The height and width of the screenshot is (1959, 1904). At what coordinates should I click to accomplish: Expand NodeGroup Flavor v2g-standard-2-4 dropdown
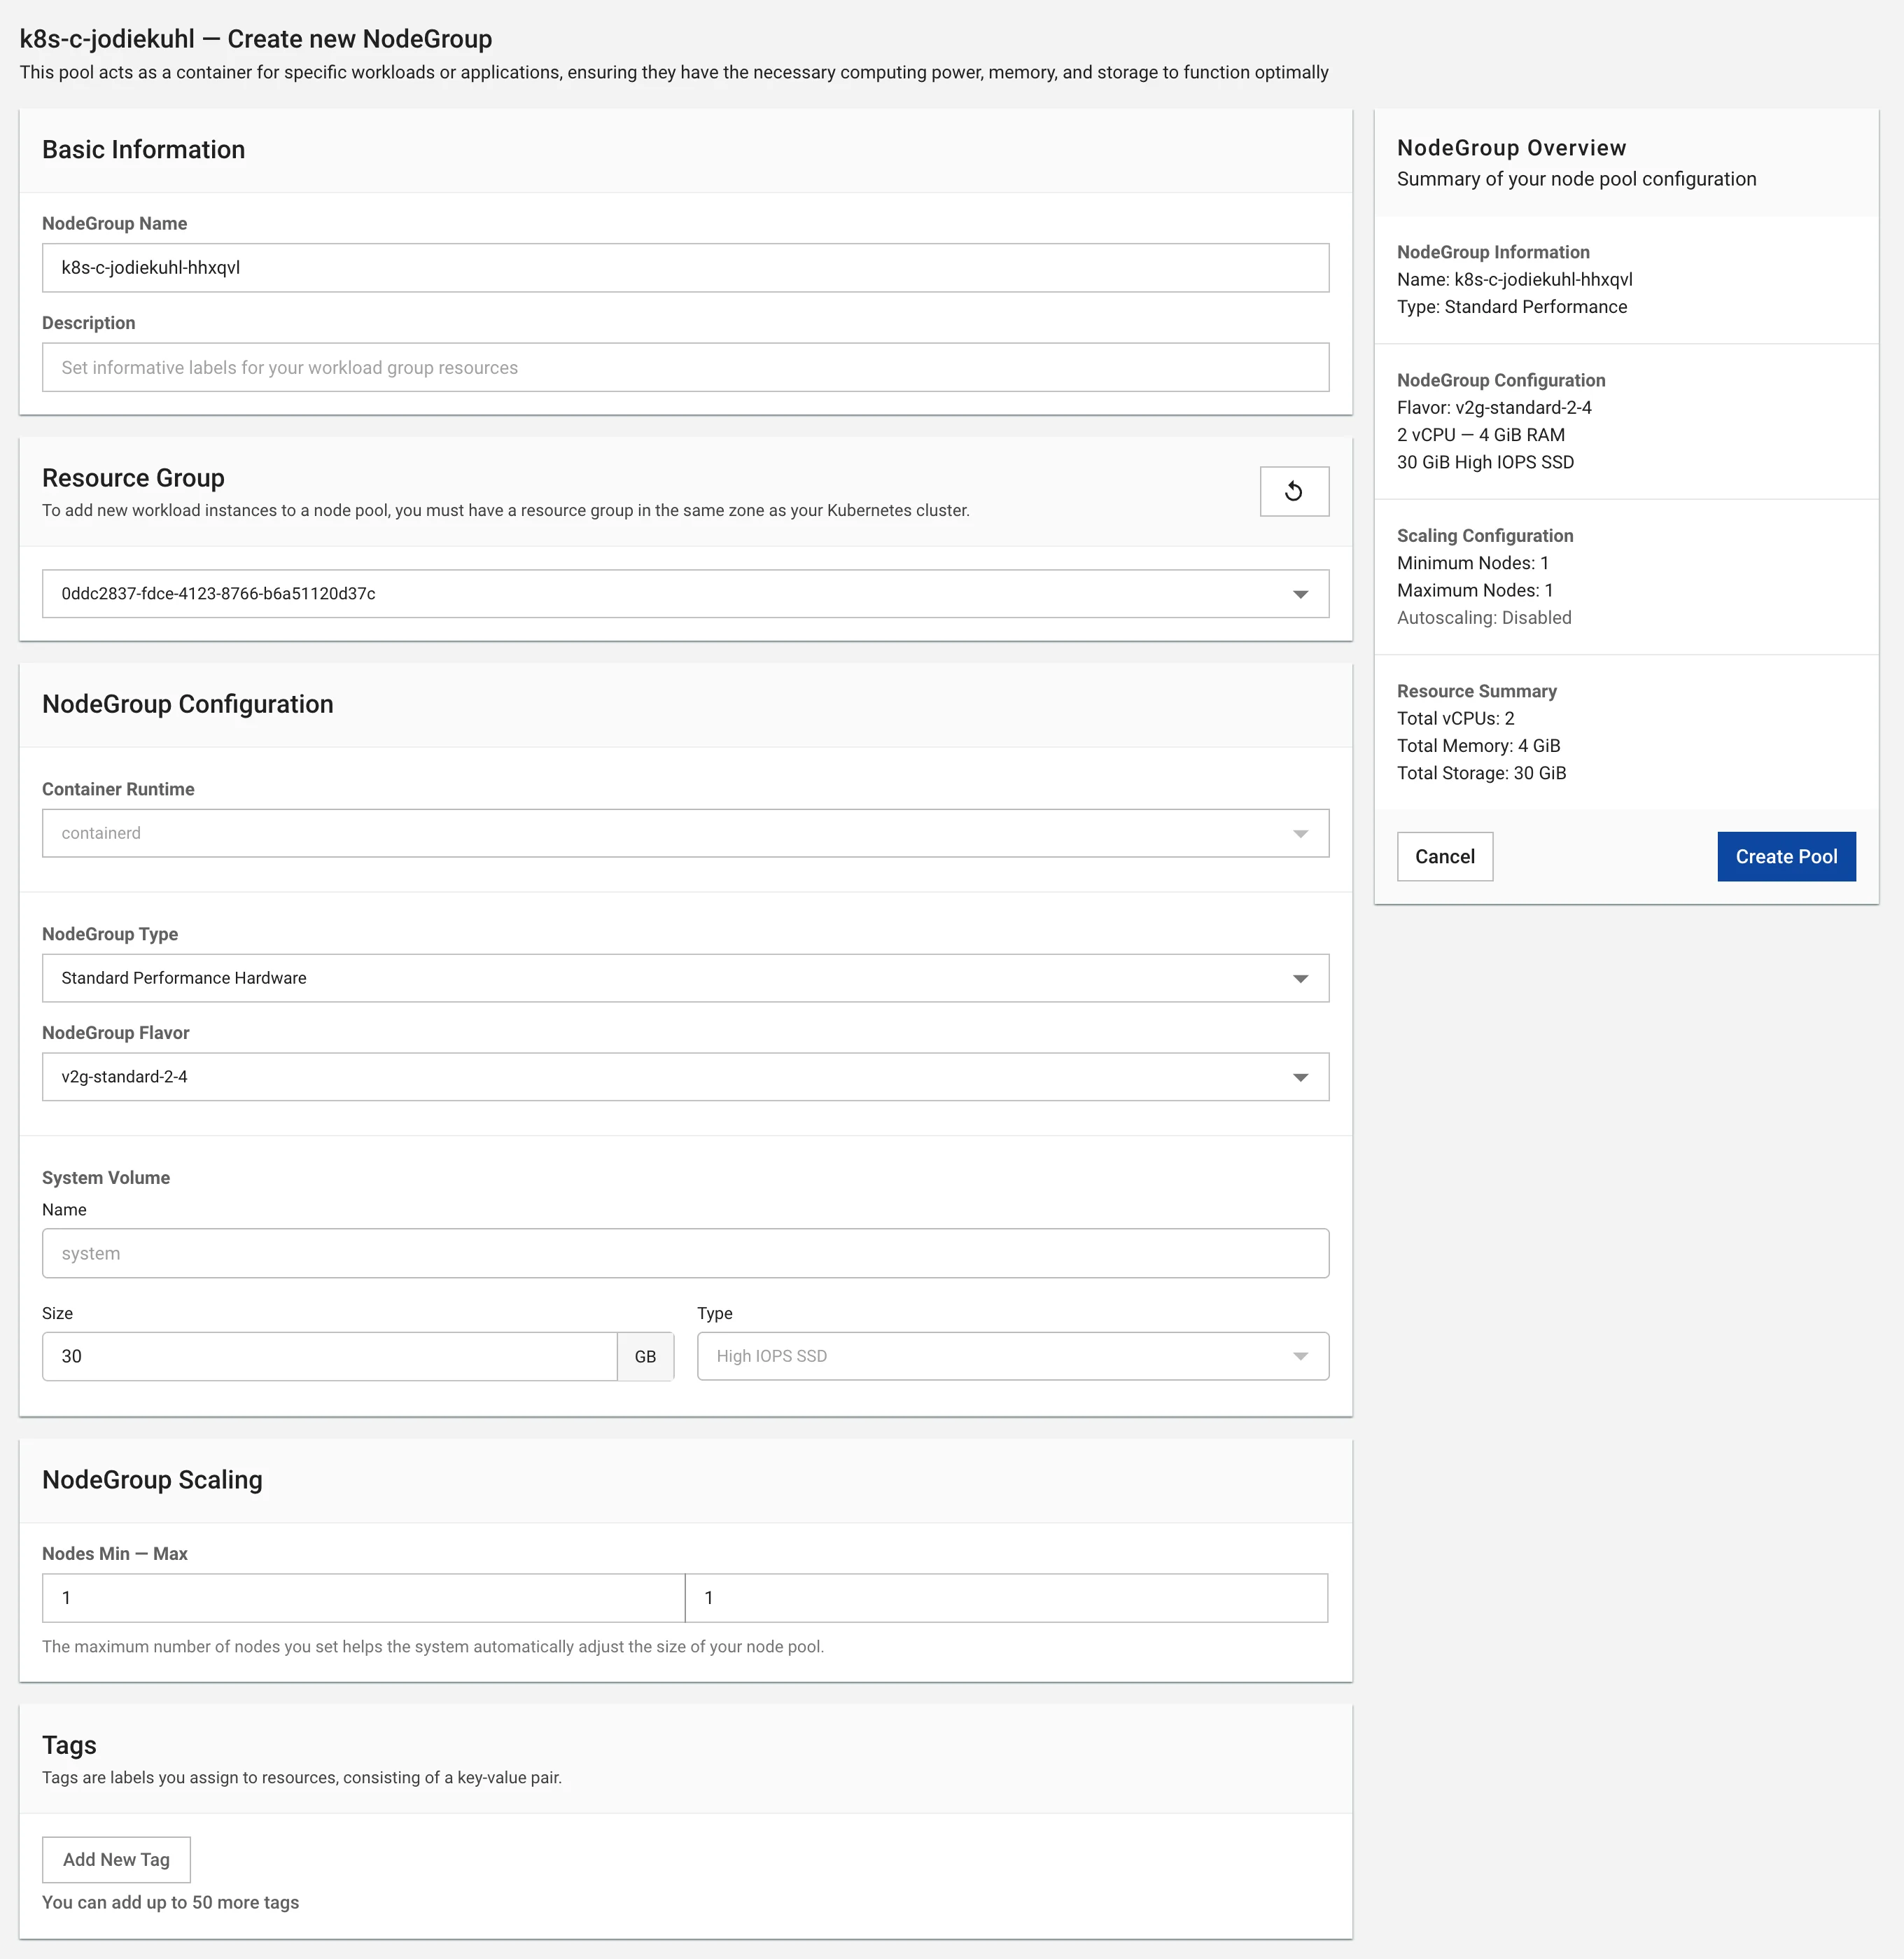(x=685, y=1077)
